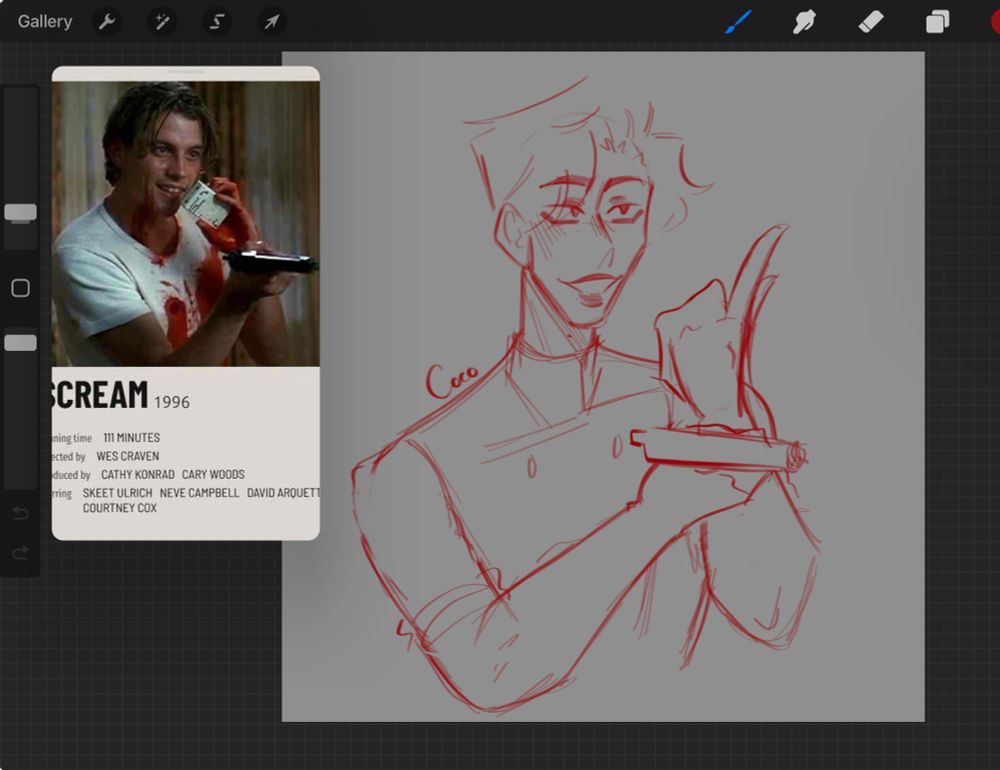Click the brush size slider handle

click(20, 212)
